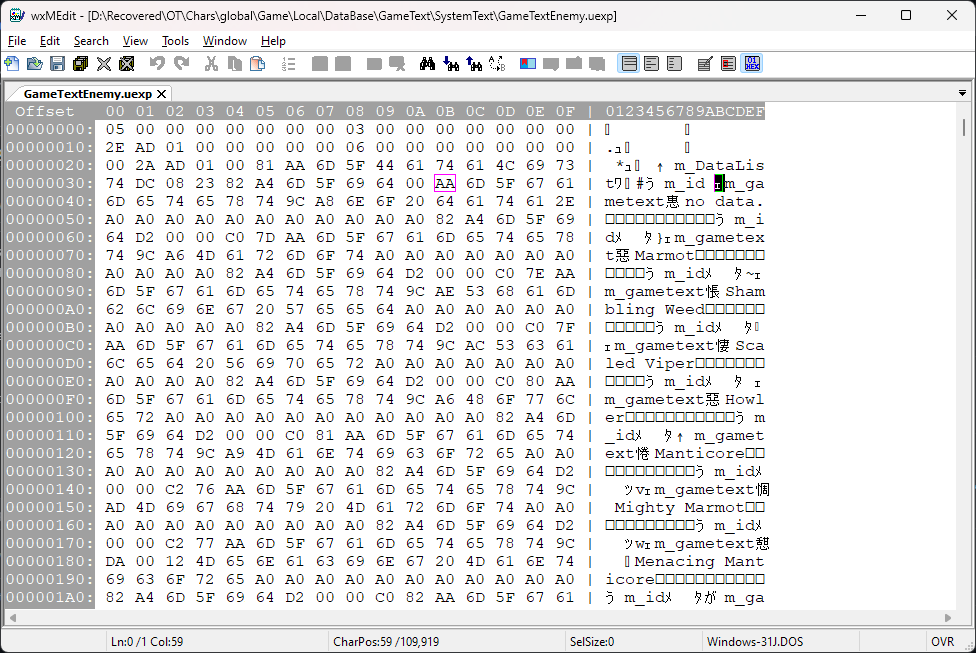Redo the last edit

[182, 63]
